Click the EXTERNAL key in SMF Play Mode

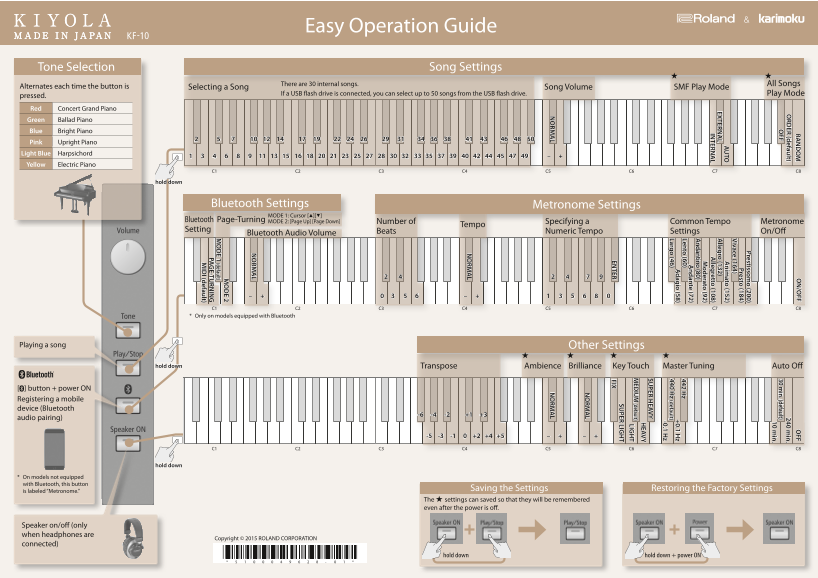click(x=719, y=121)
